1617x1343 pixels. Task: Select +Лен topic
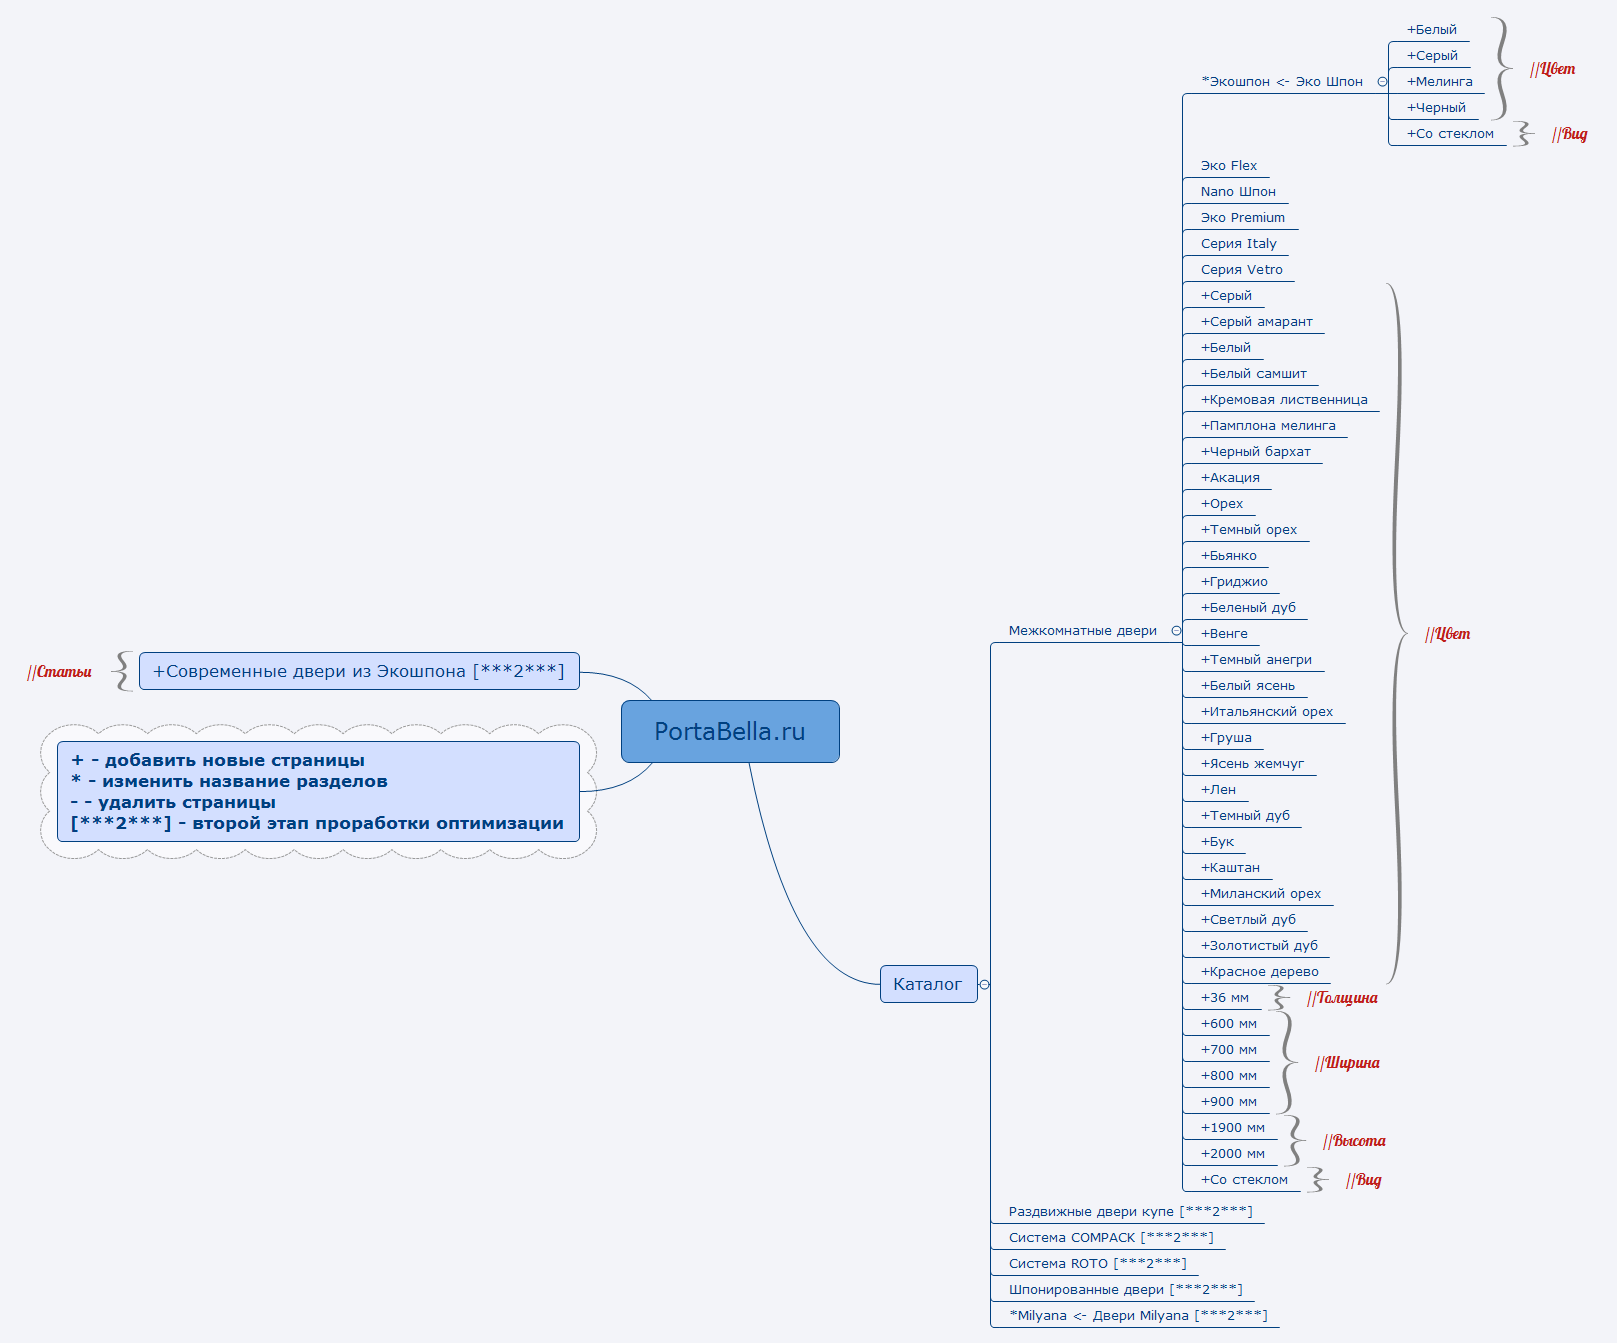coord(1218,790)
